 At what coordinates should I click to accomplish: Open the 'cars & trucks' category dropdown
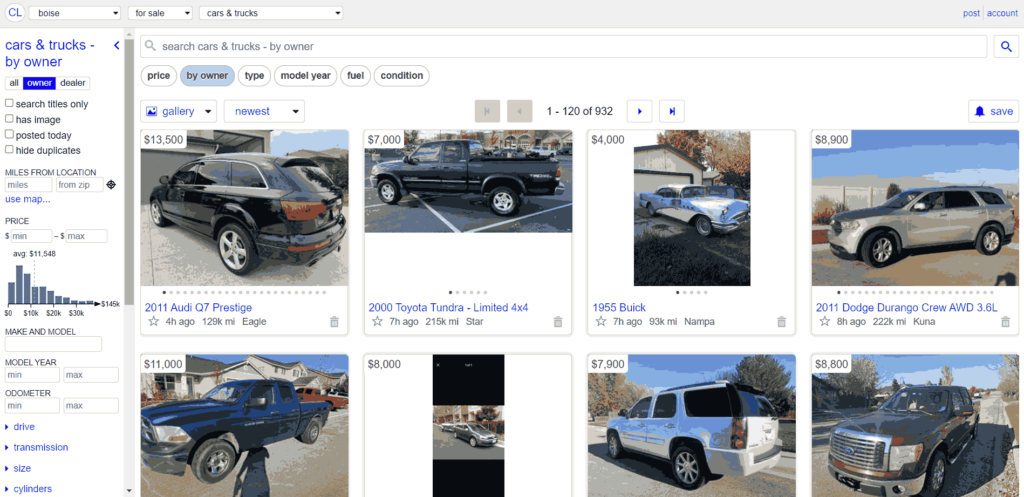(x=271, y=13)
